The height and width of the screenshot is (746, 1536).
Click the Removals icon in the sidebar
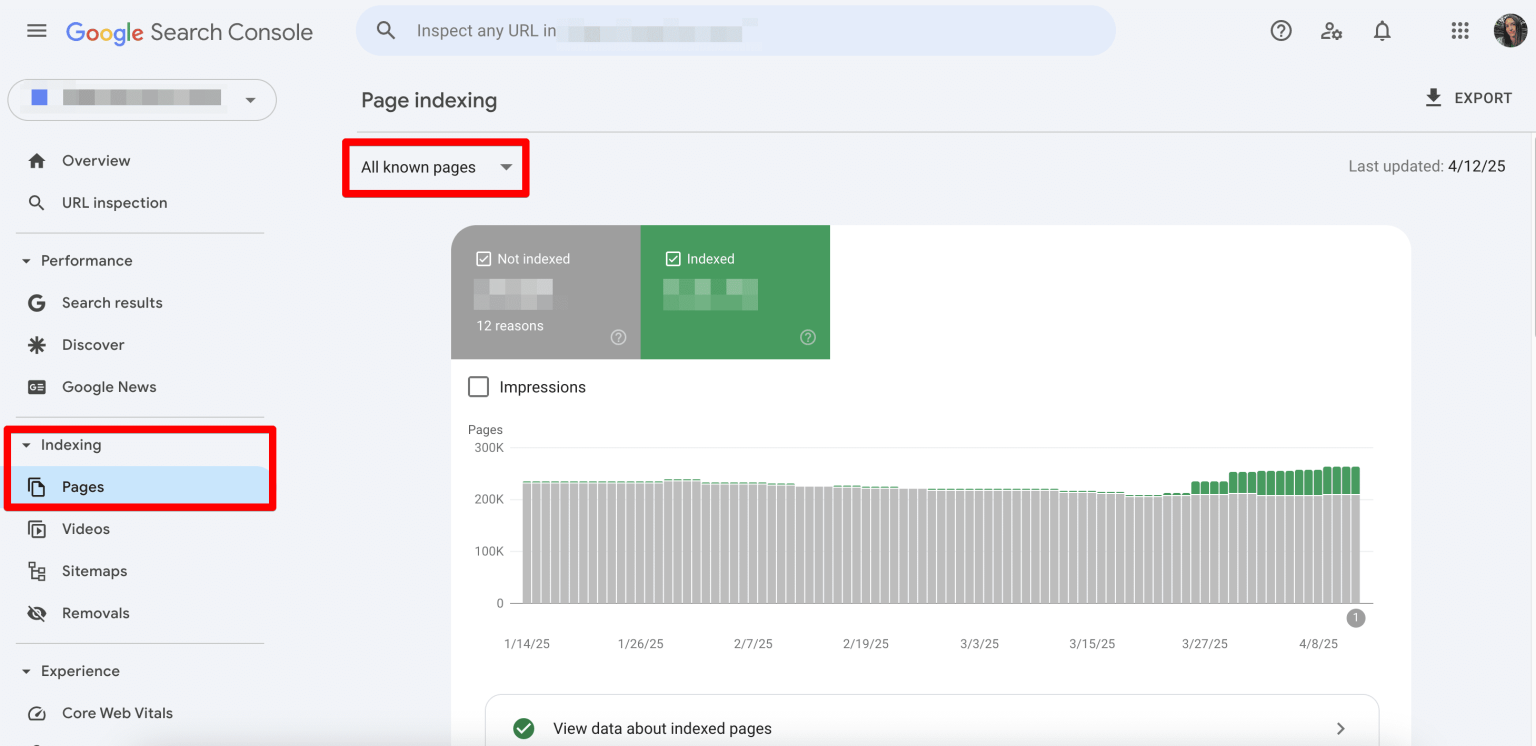[x=37, y=613]
